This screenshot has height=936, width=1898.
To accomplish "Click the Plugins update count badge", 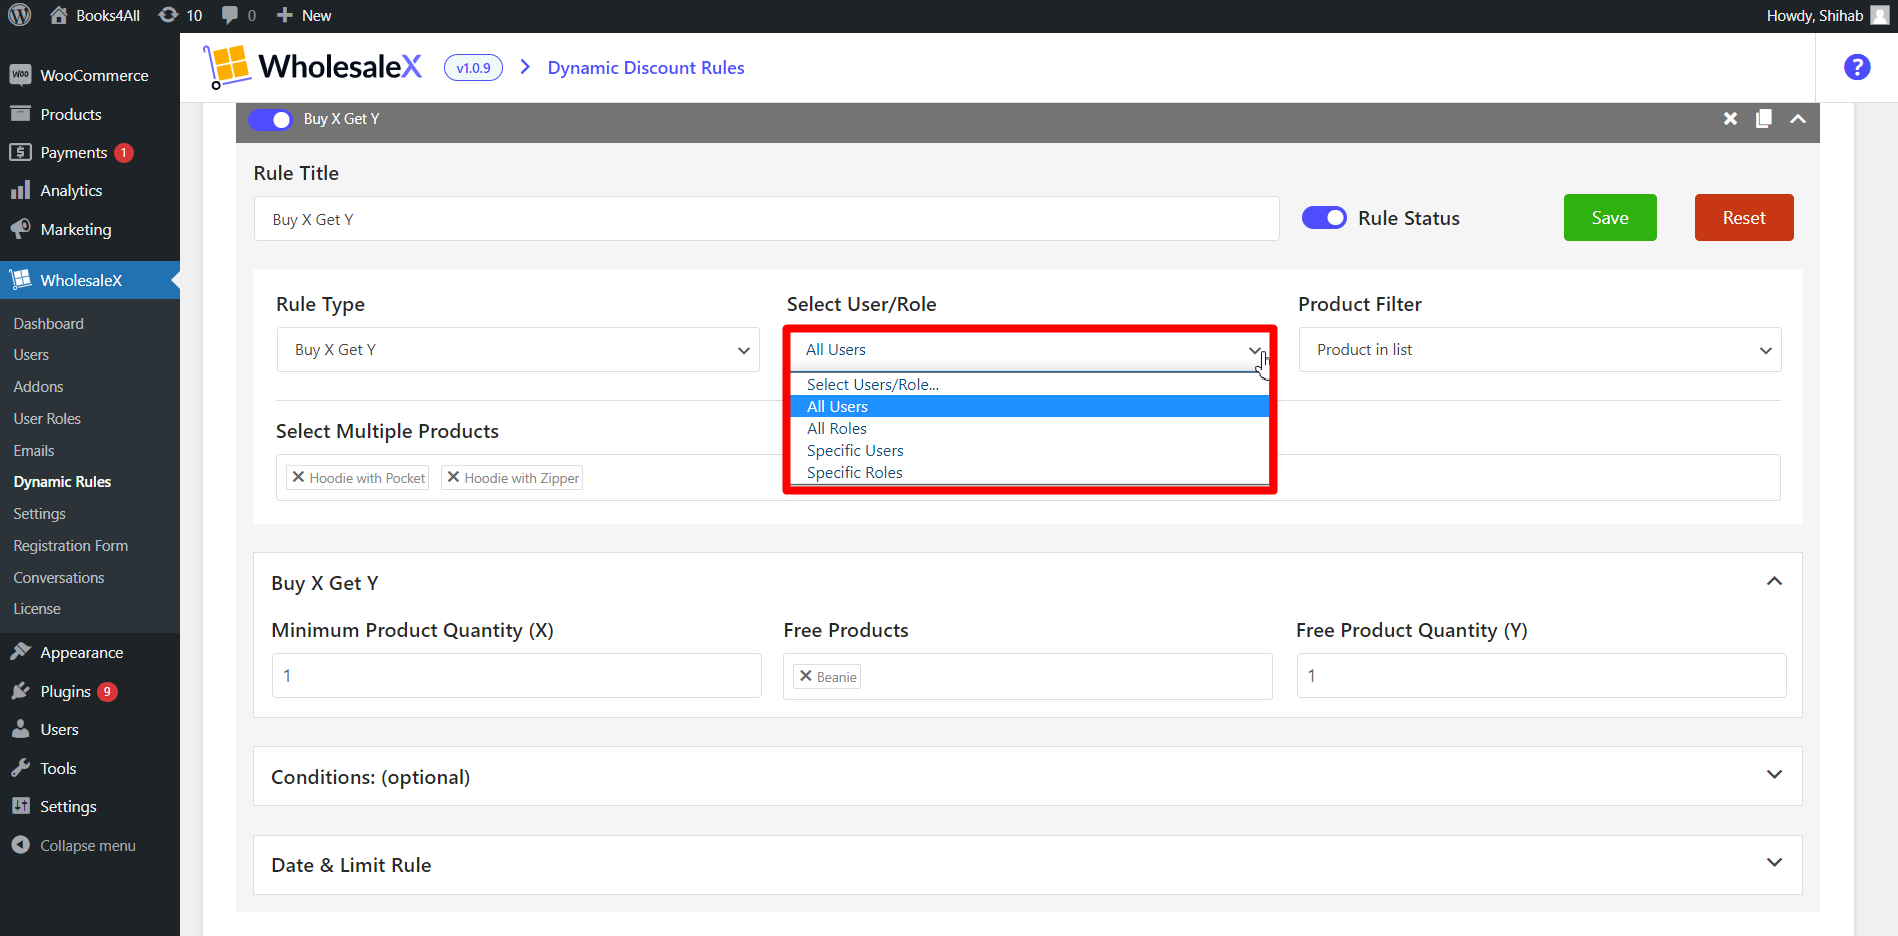I will pyautogui.click(x=107, y=691).
